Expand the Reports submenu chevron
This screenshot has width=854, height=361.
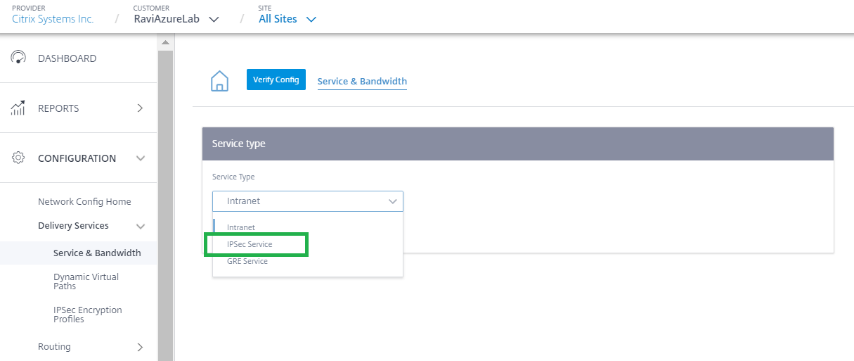point(140,108)
